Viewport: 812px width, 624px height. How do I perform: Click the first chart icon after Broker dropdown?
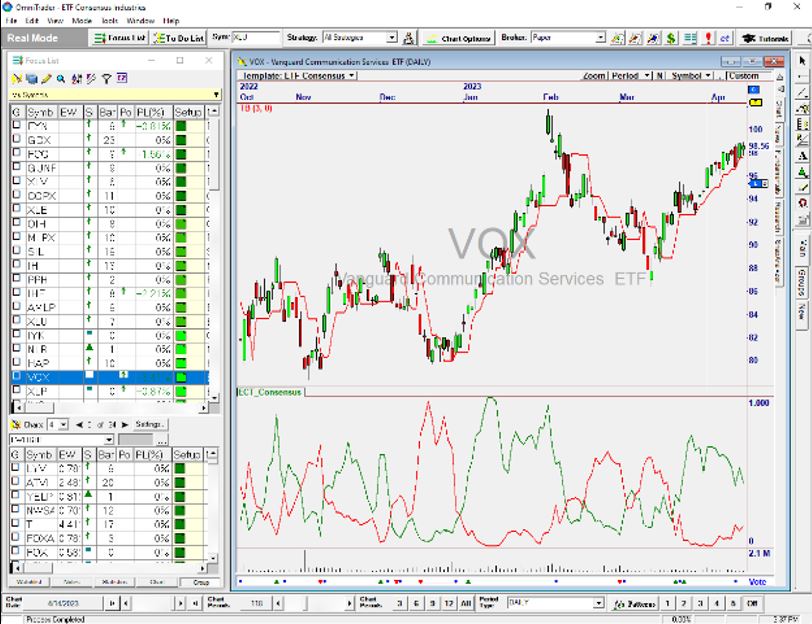617,38
